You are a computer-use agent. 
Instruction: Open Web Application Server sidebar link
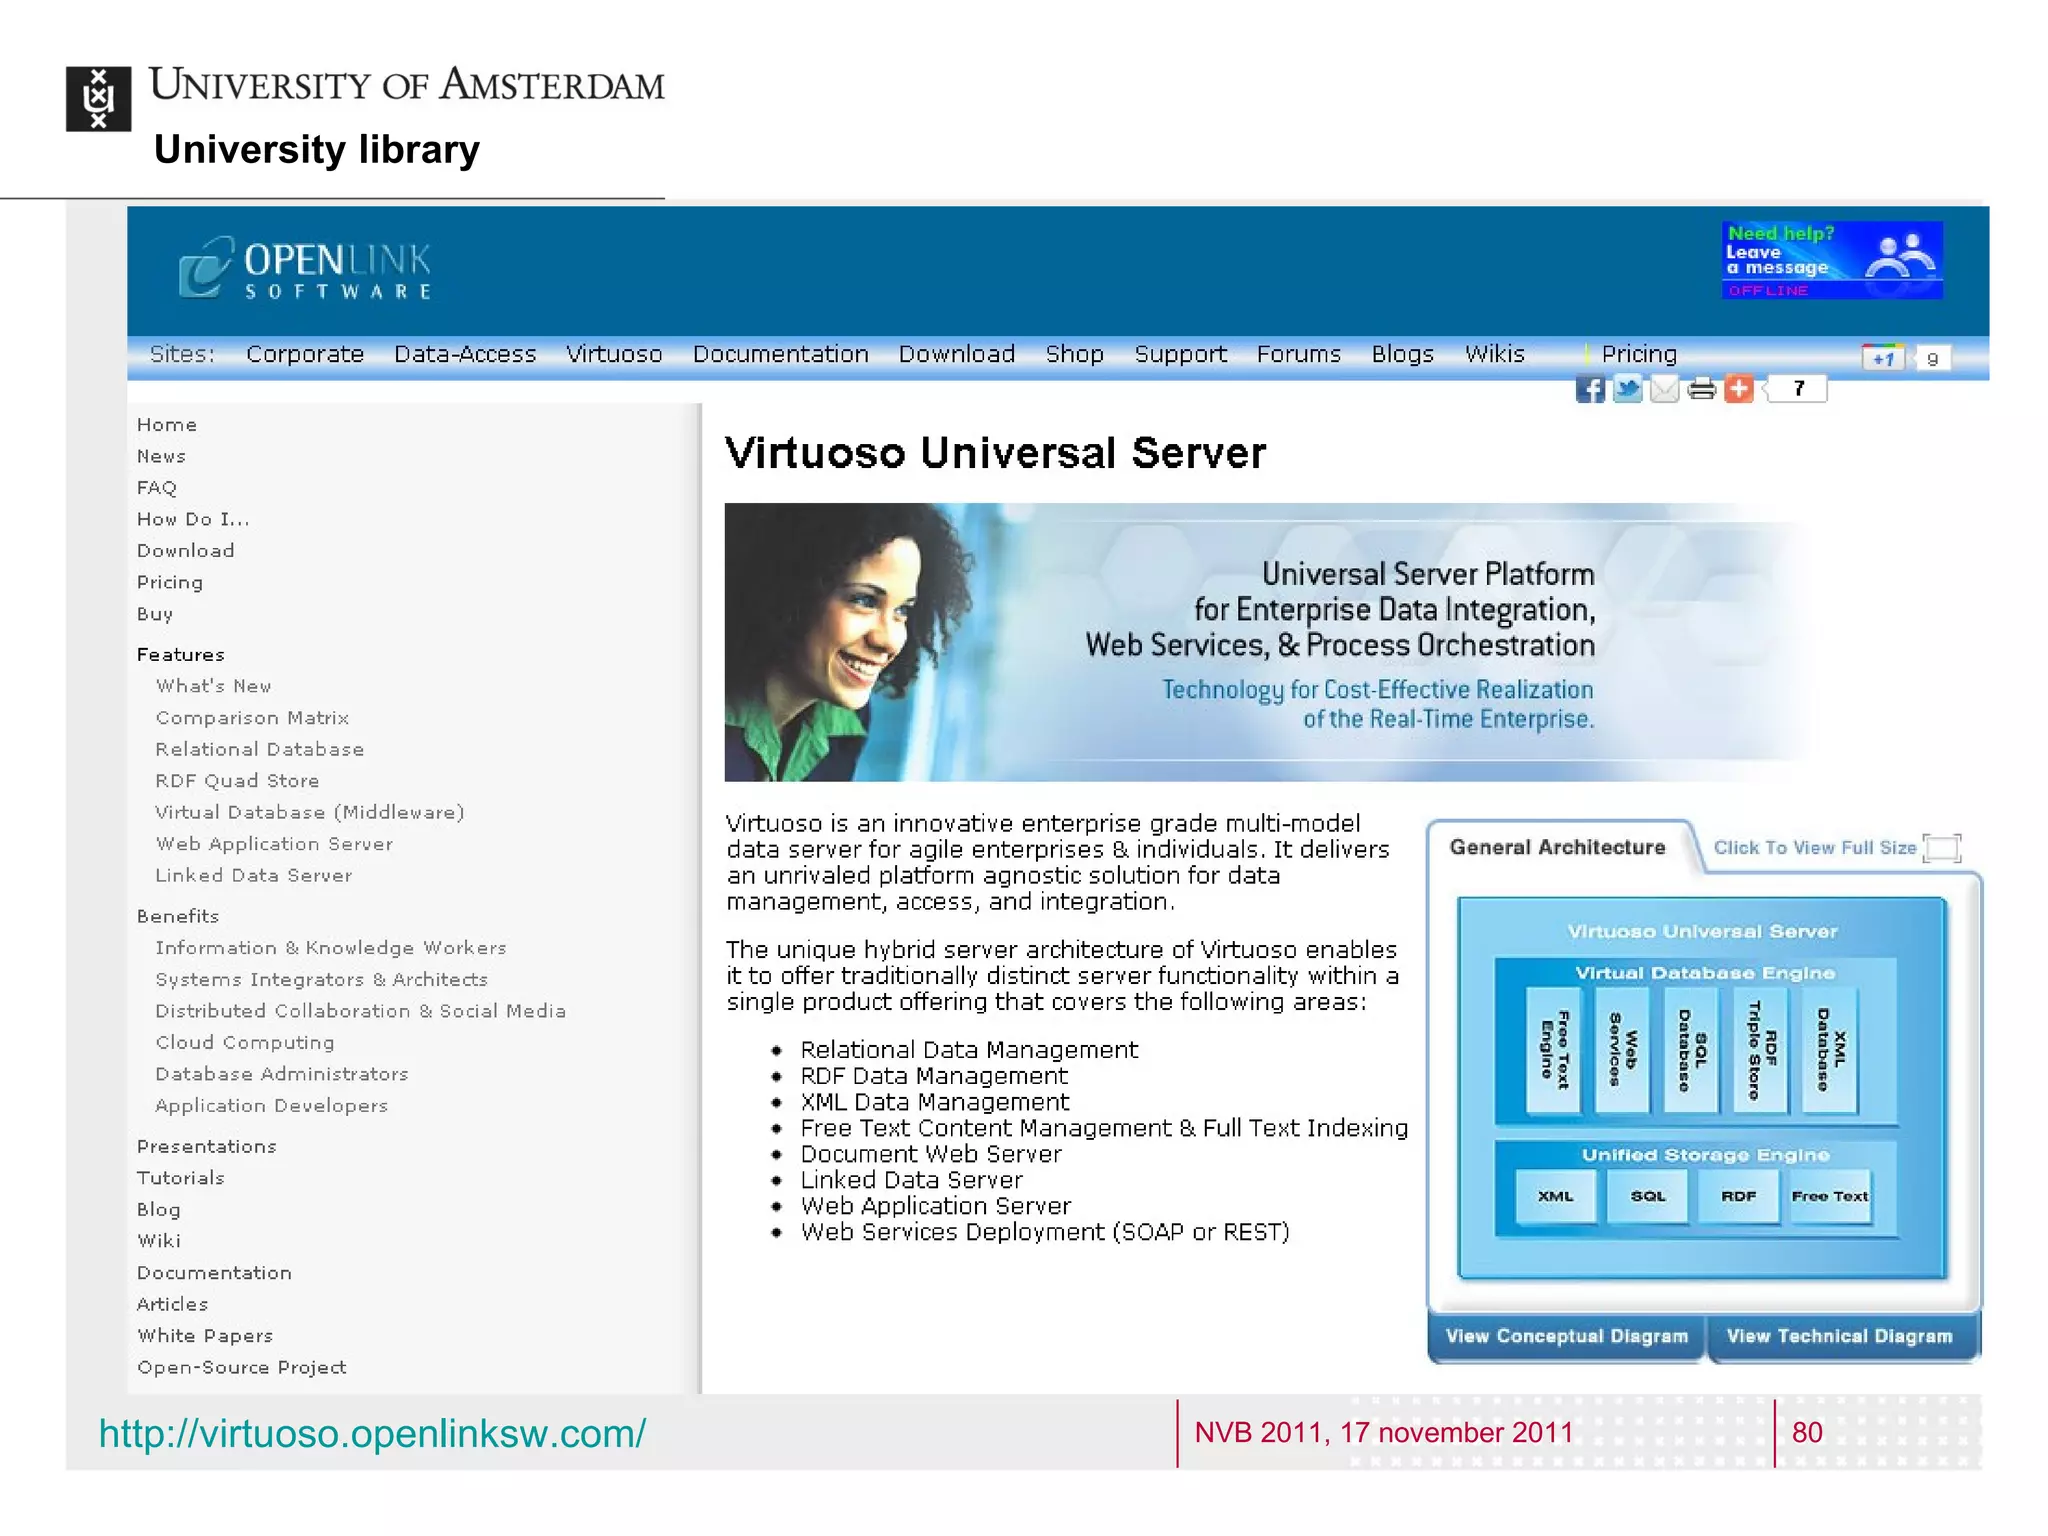point(275,844)
